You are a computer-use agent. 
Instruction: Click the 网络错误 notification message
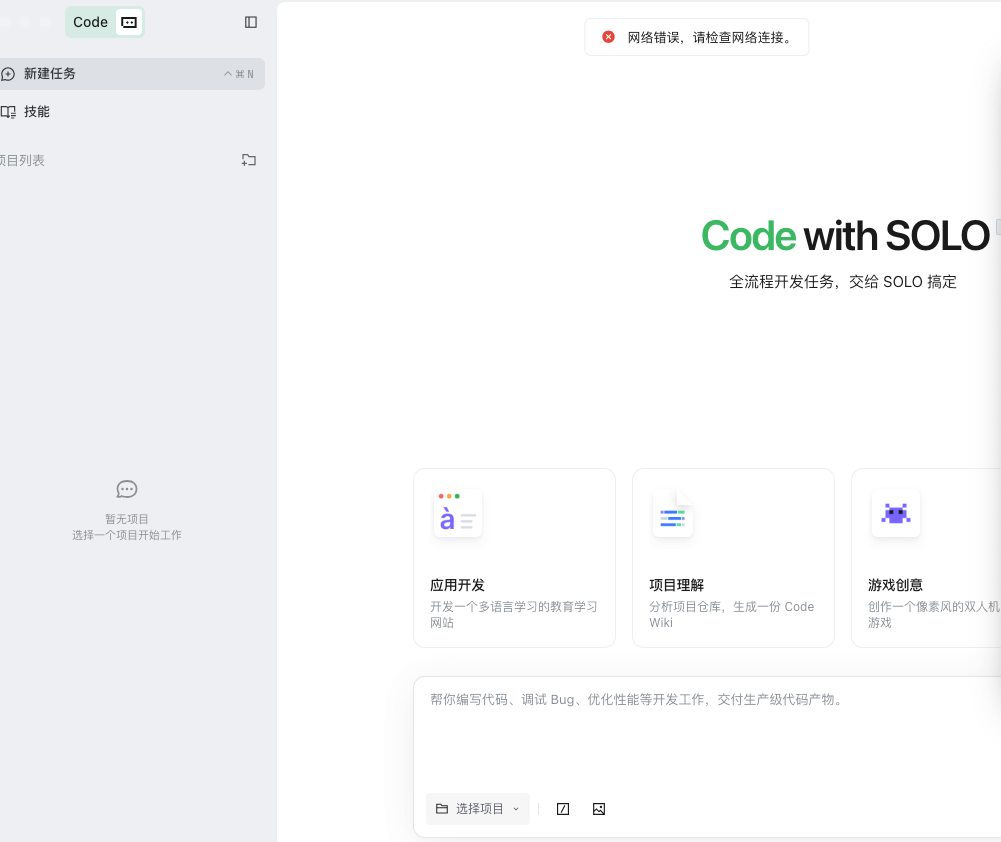709,38
